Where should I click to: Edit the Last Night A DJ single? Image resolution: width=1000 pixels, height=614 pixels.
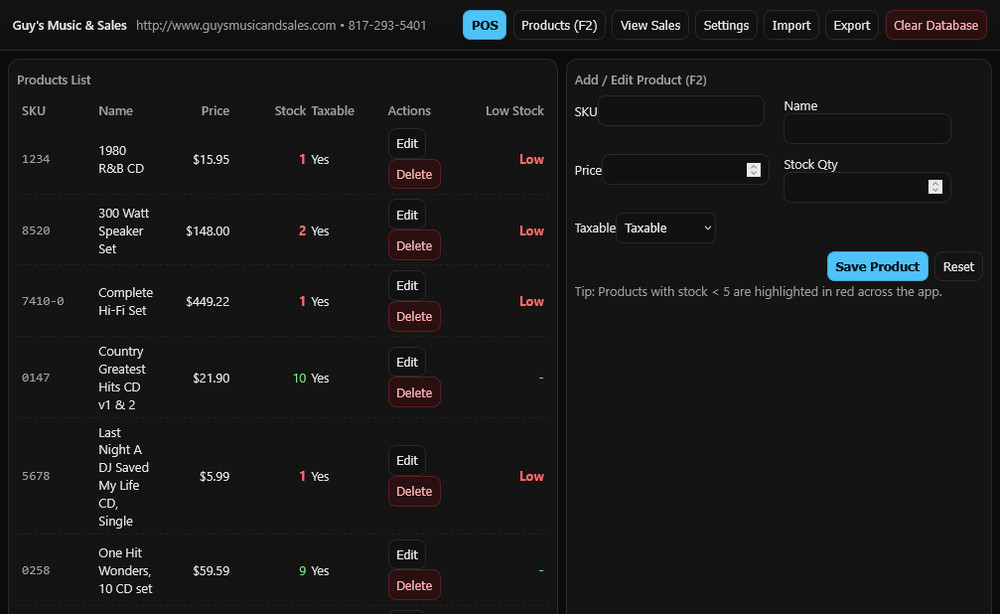(x=407, y=461)
